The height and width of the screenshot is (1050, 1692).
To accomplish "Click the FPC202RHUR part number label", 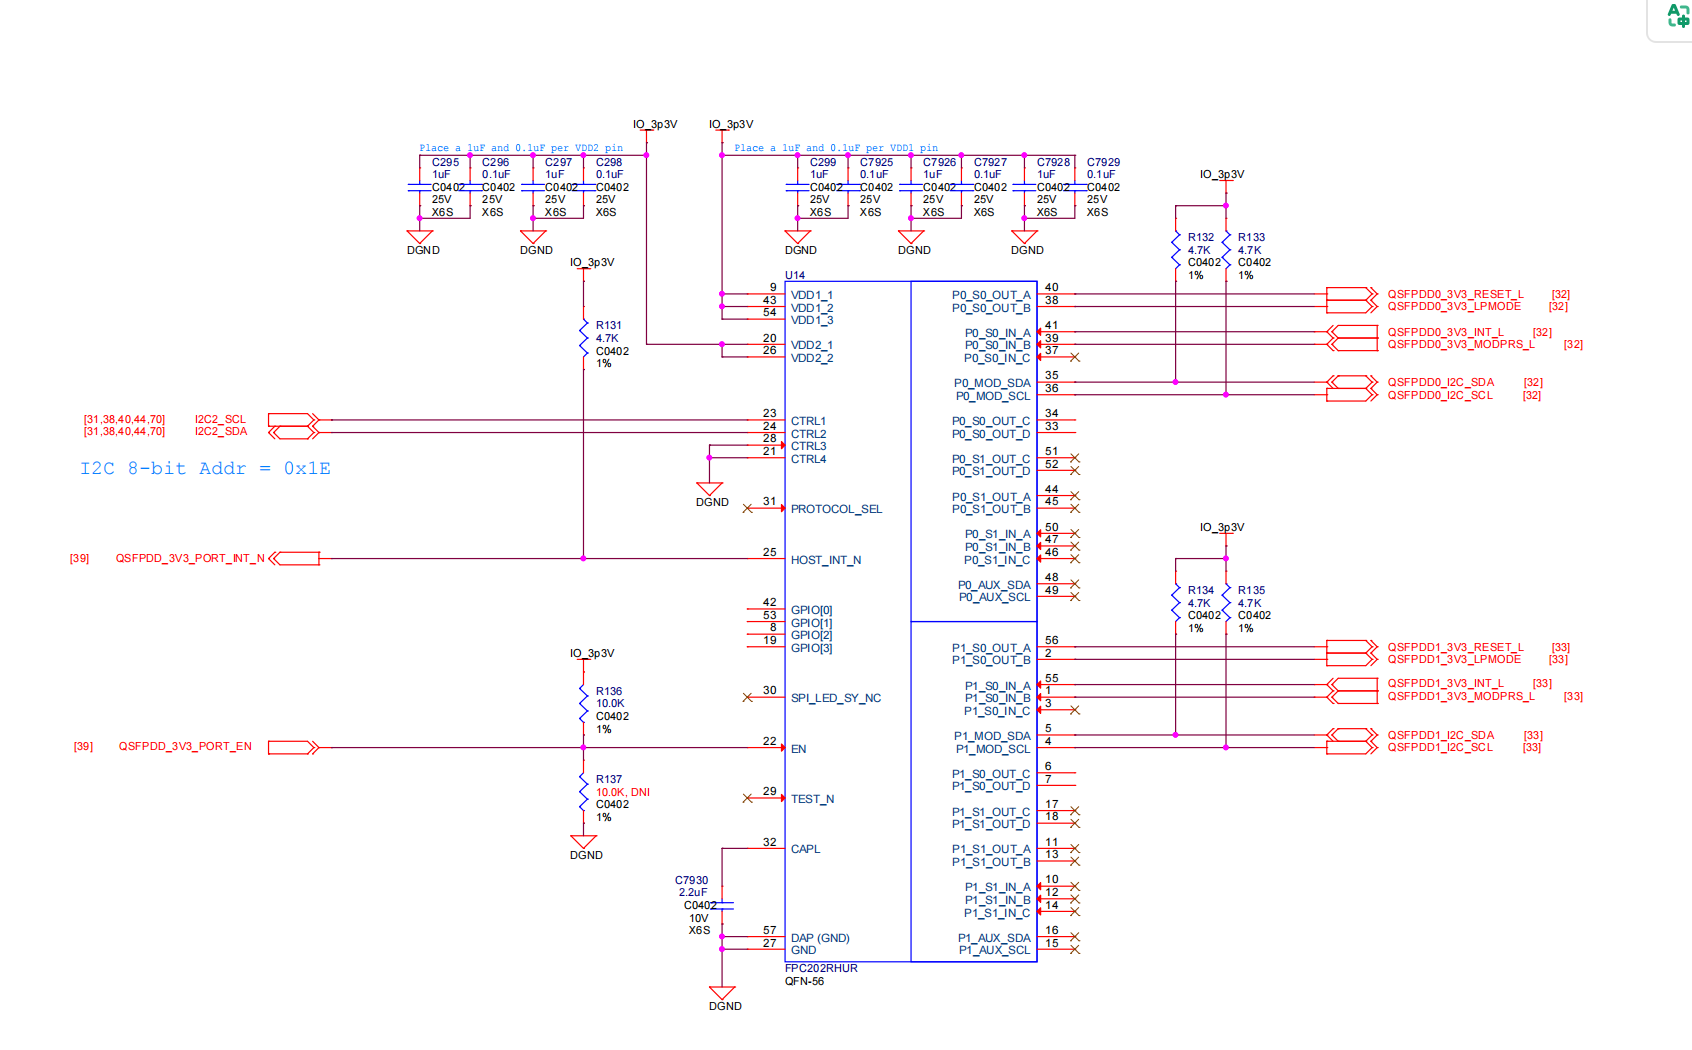I will point(821,968).
